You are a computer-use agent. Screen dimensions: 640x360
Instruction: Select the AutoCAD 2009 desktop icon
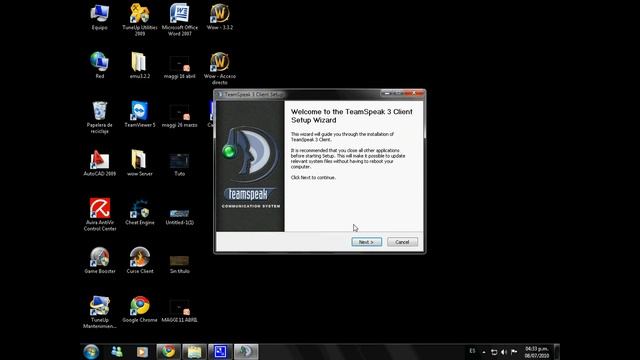(x=100, y=163)
